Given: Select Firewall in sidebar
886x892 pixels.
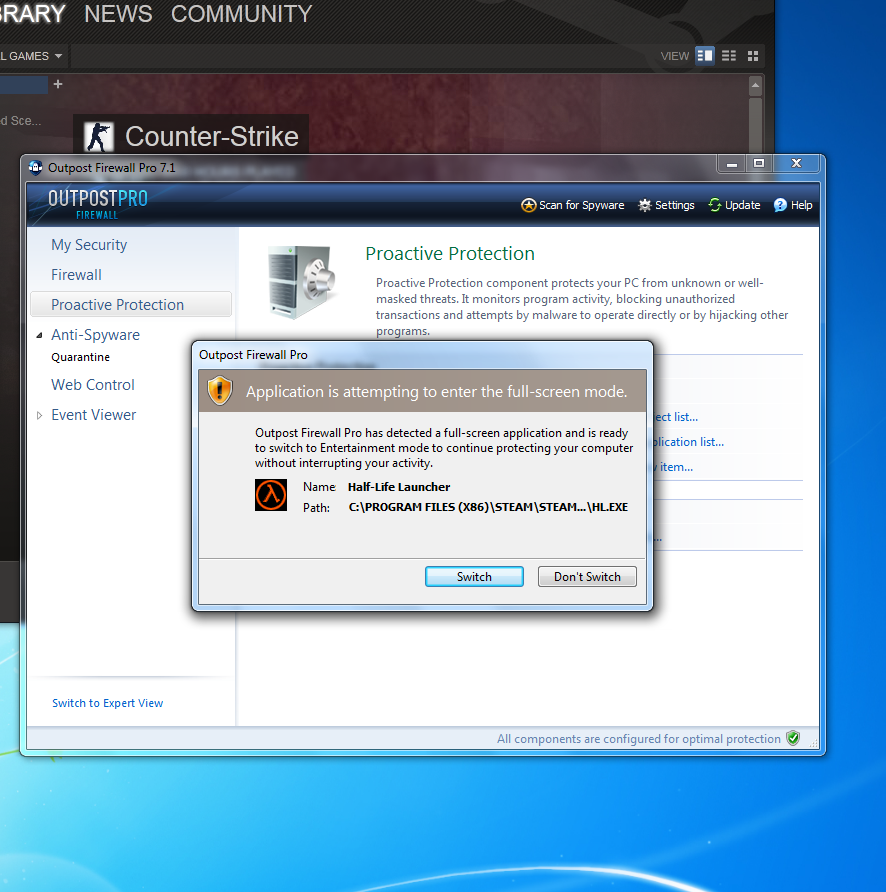Looking at the screenshot, I should click(x=76, y=275).
